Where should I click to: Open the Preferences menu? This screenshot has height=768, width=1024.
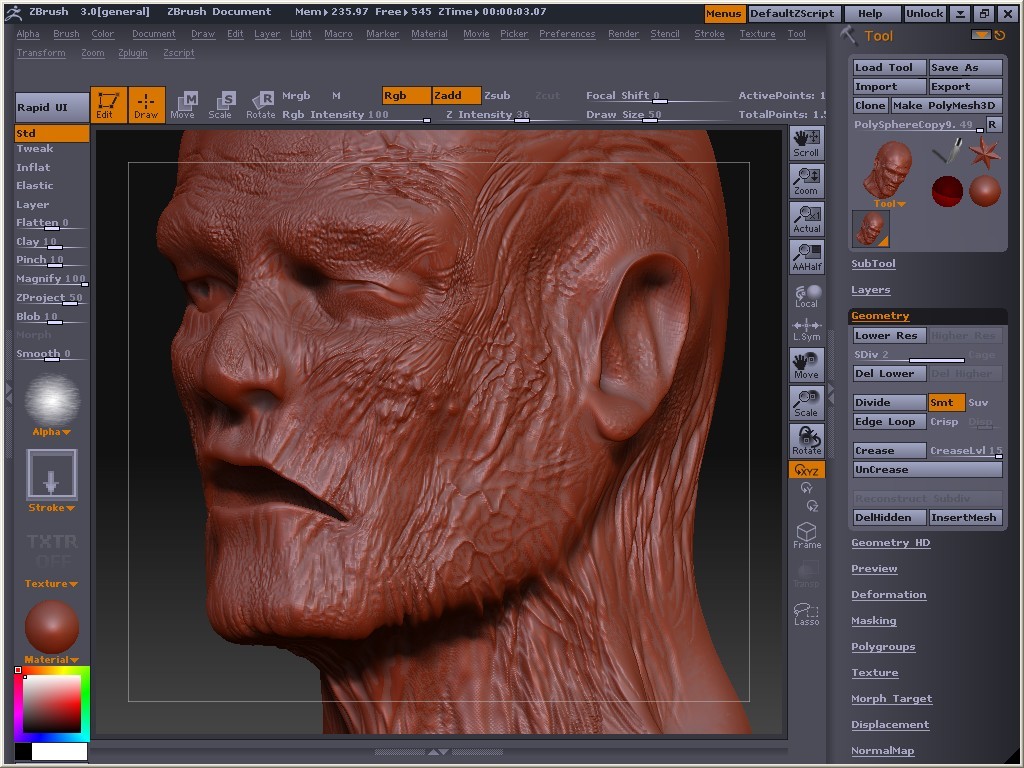click(567, 34)
